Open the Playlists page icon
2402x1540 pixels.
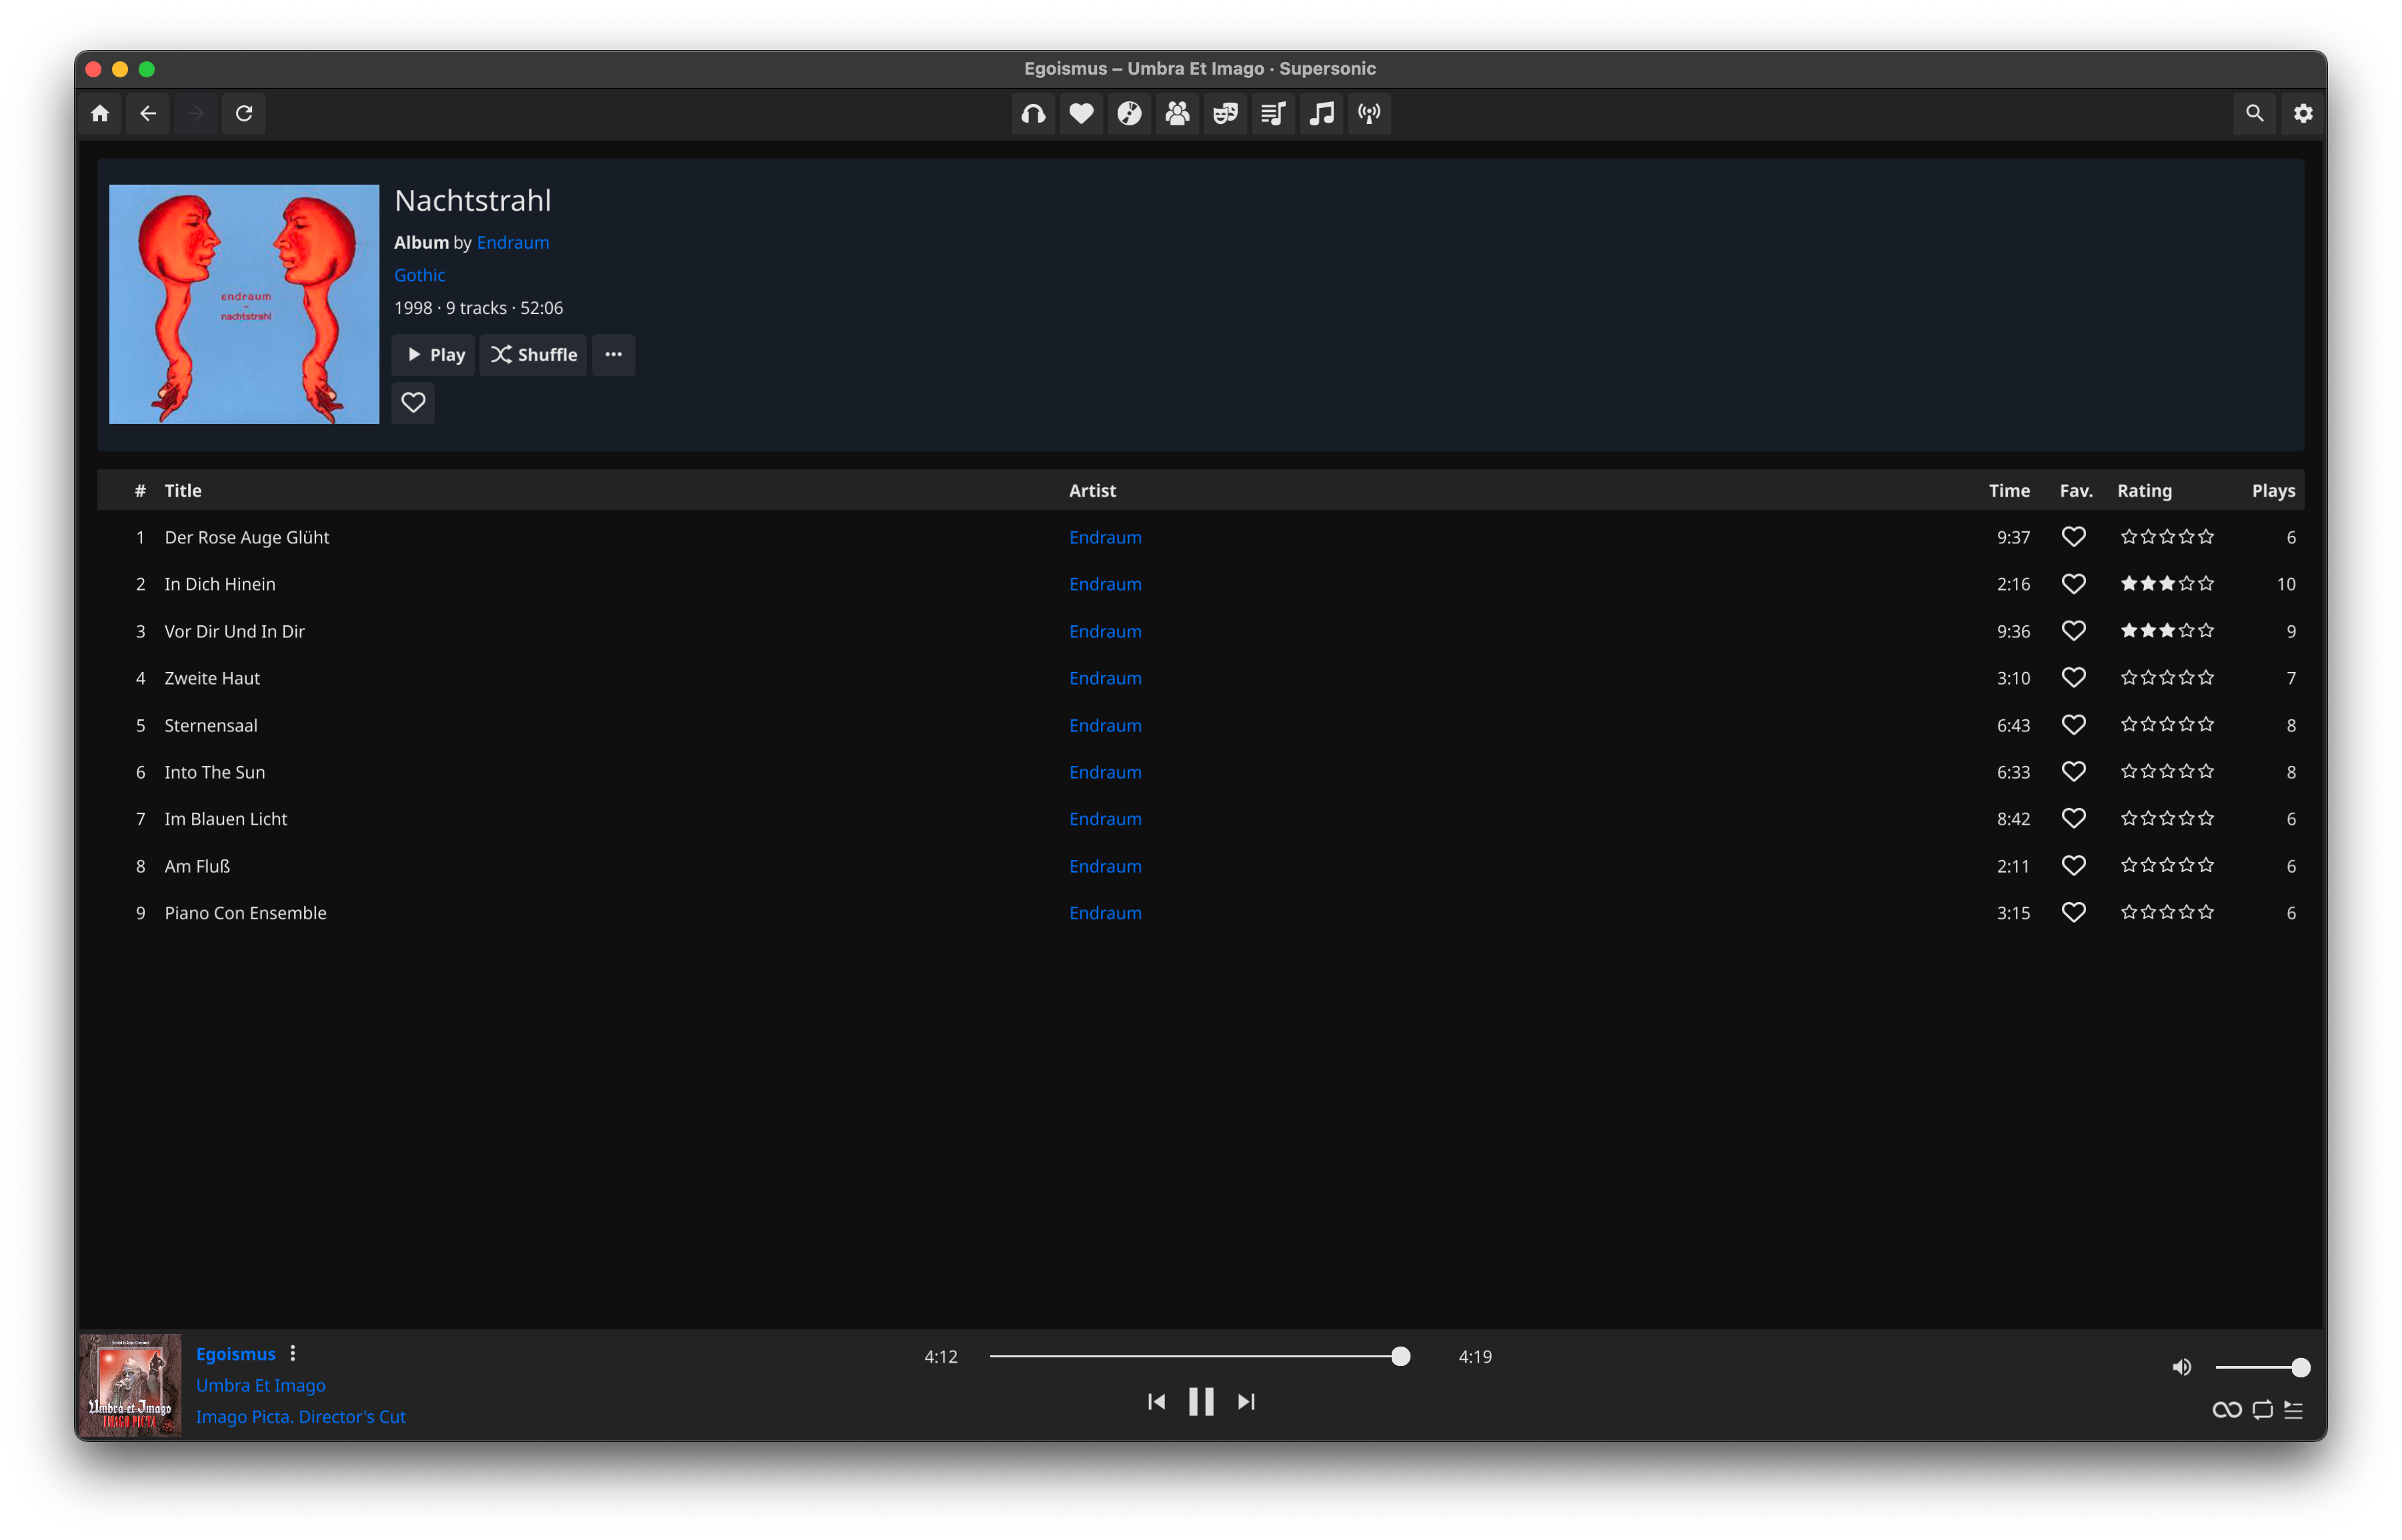1273,113
